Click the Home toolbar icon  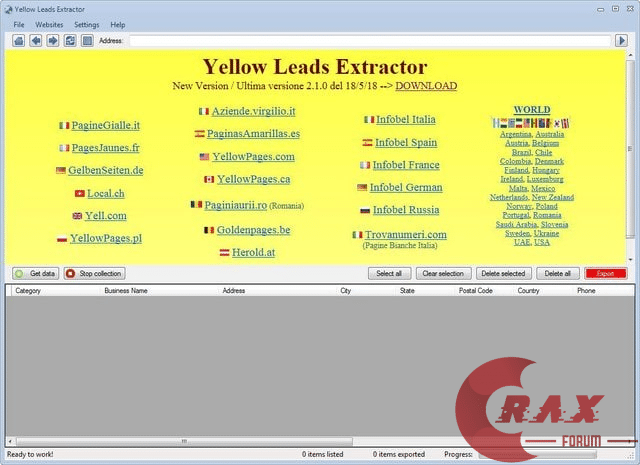coord(18,40)
